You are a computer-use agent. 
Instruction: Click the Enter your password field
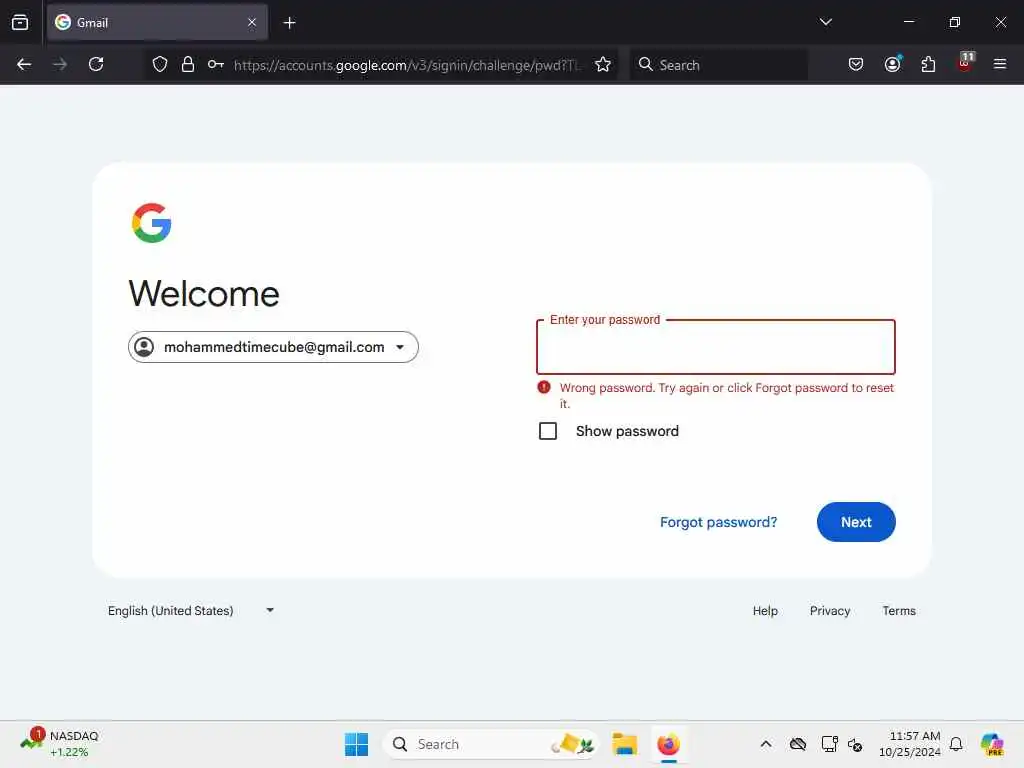pos(716,347)
